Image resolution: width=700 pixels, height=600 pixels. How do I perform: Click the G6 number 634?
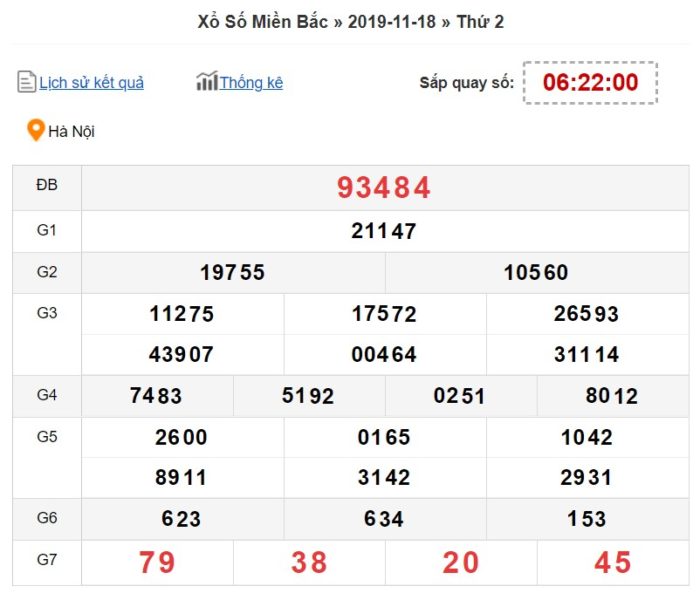coord(384,519)
